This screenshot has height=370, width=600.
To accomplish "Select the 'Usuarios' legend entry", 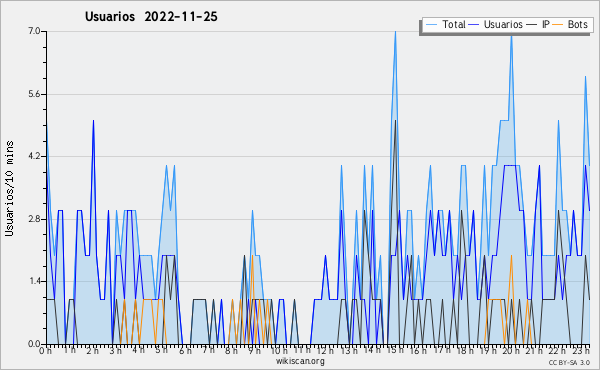I will (x=503, y=24).
